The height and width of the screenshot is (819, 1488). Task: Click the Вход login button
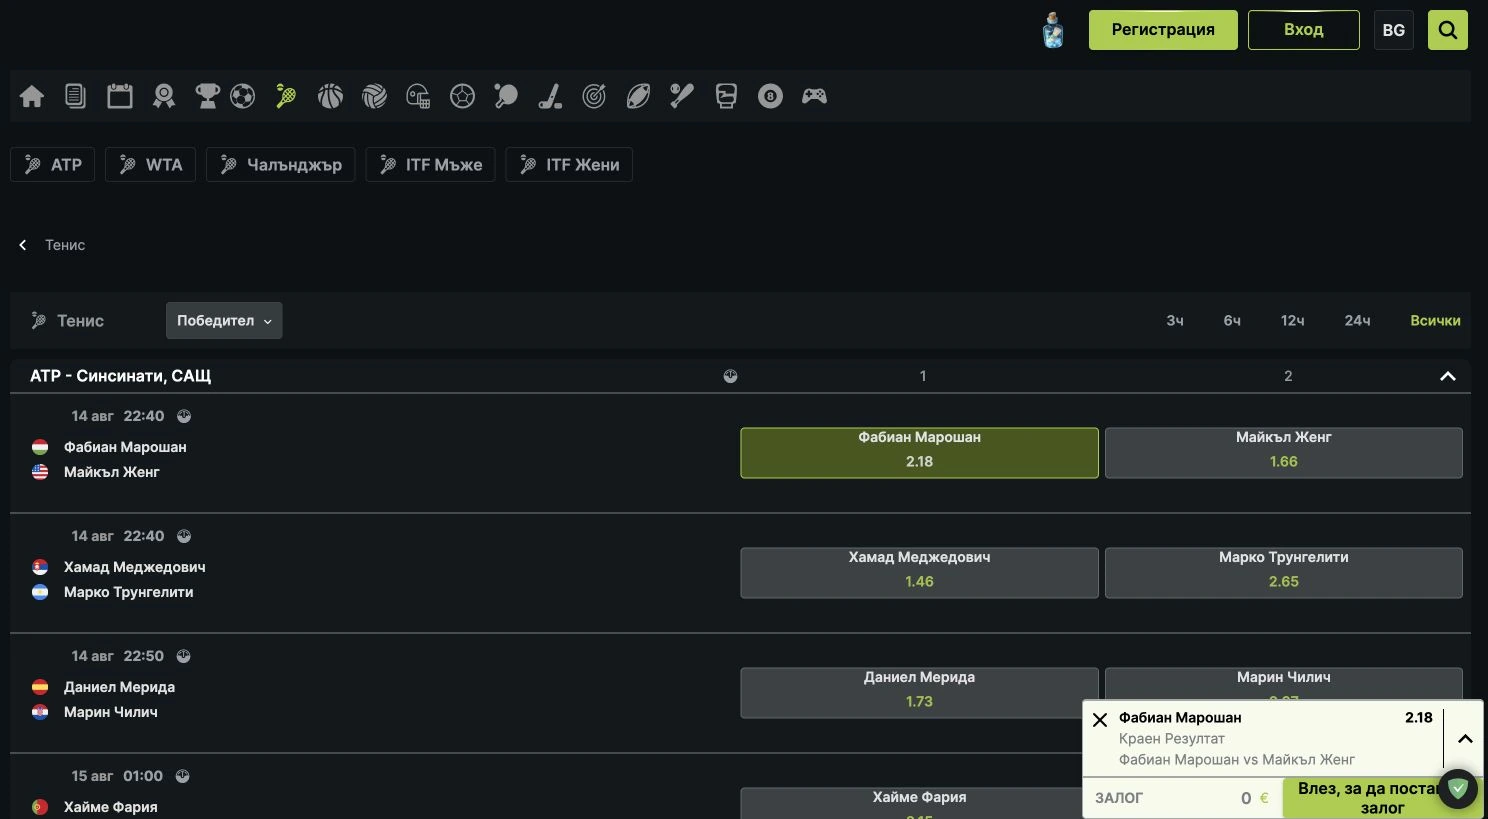(x=1304, y=30)
